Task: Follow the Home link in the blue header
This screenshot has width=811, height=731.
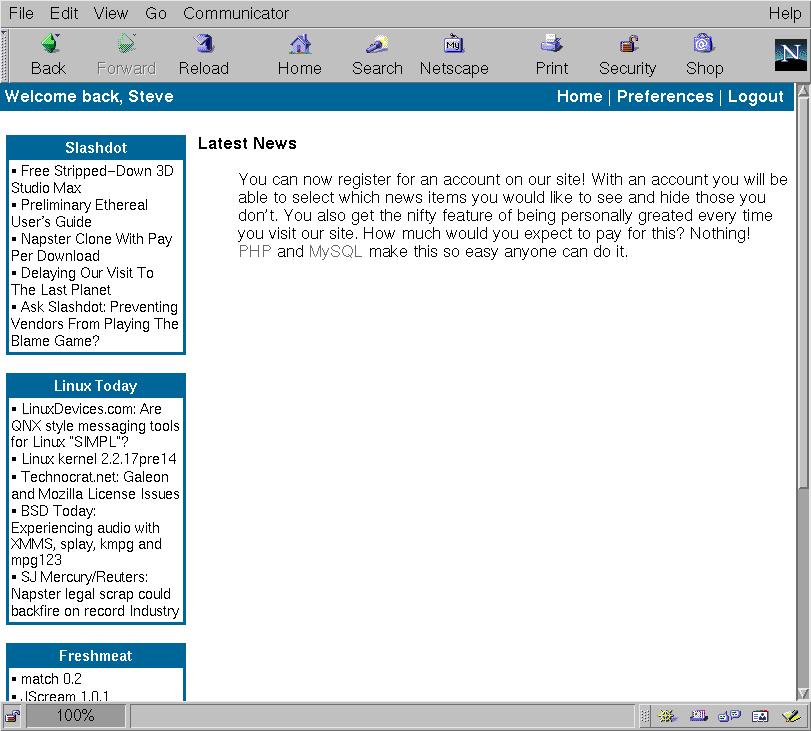Action: coord(579,96)
